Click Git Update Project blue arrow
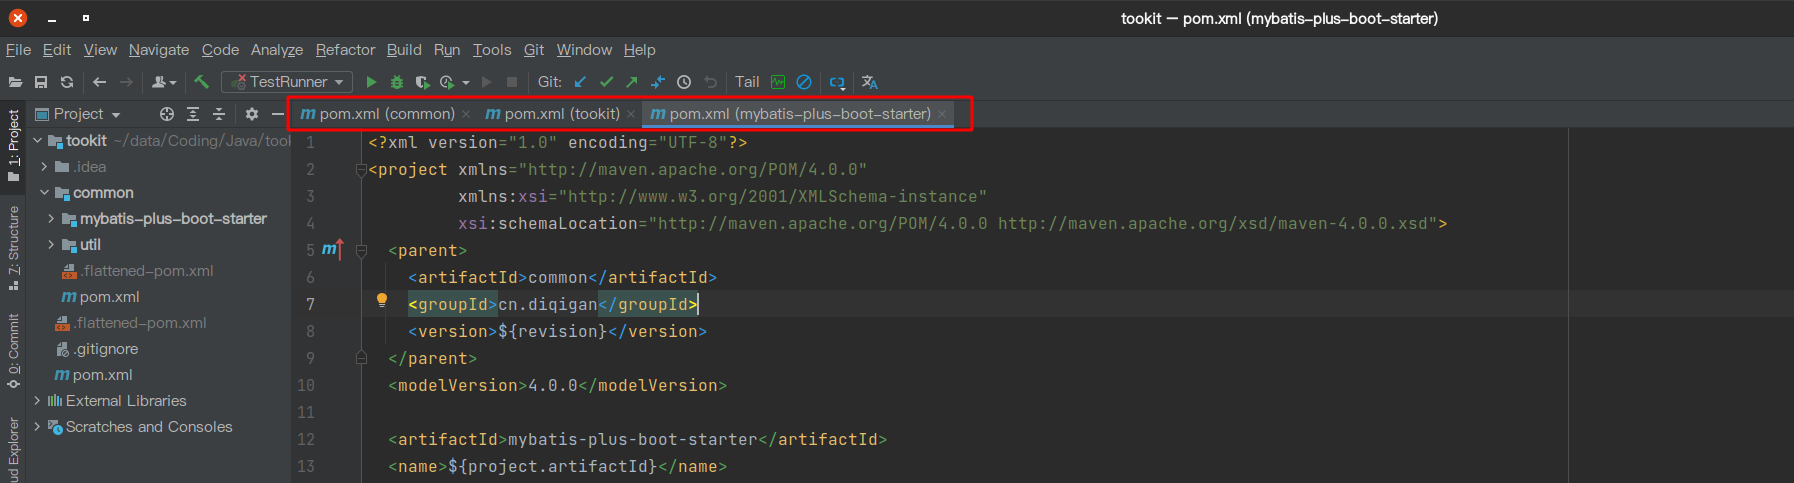1794x483 pixels. (x=580, y=82)
